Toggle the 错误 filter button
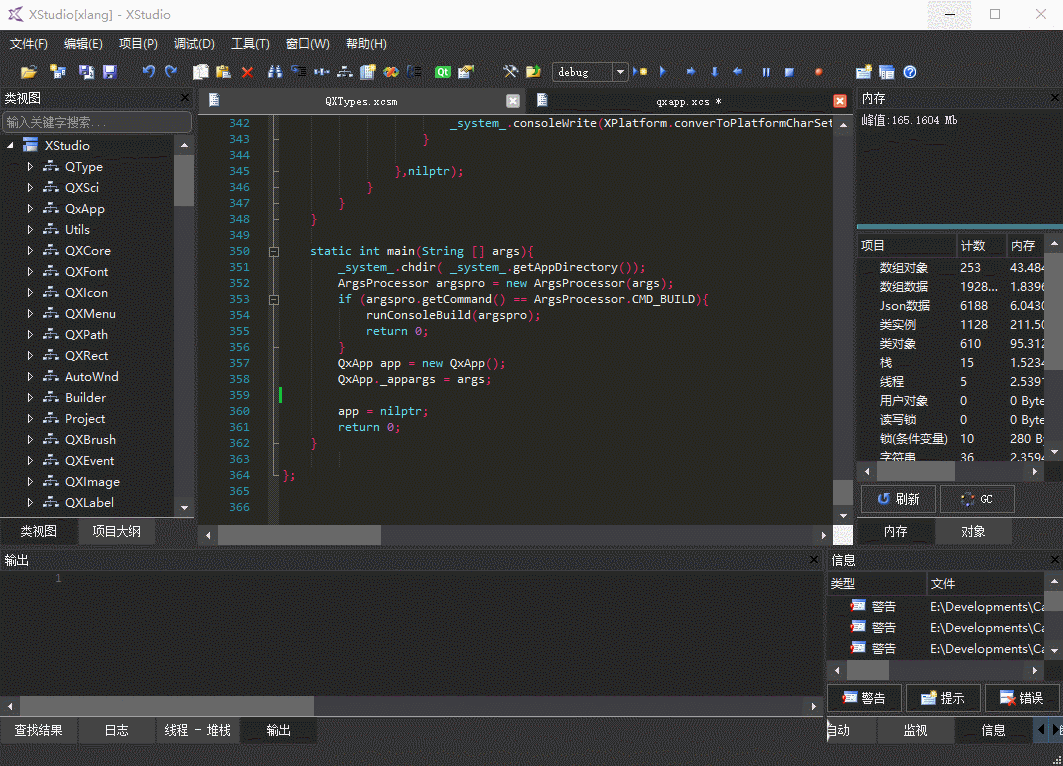 1022,698
